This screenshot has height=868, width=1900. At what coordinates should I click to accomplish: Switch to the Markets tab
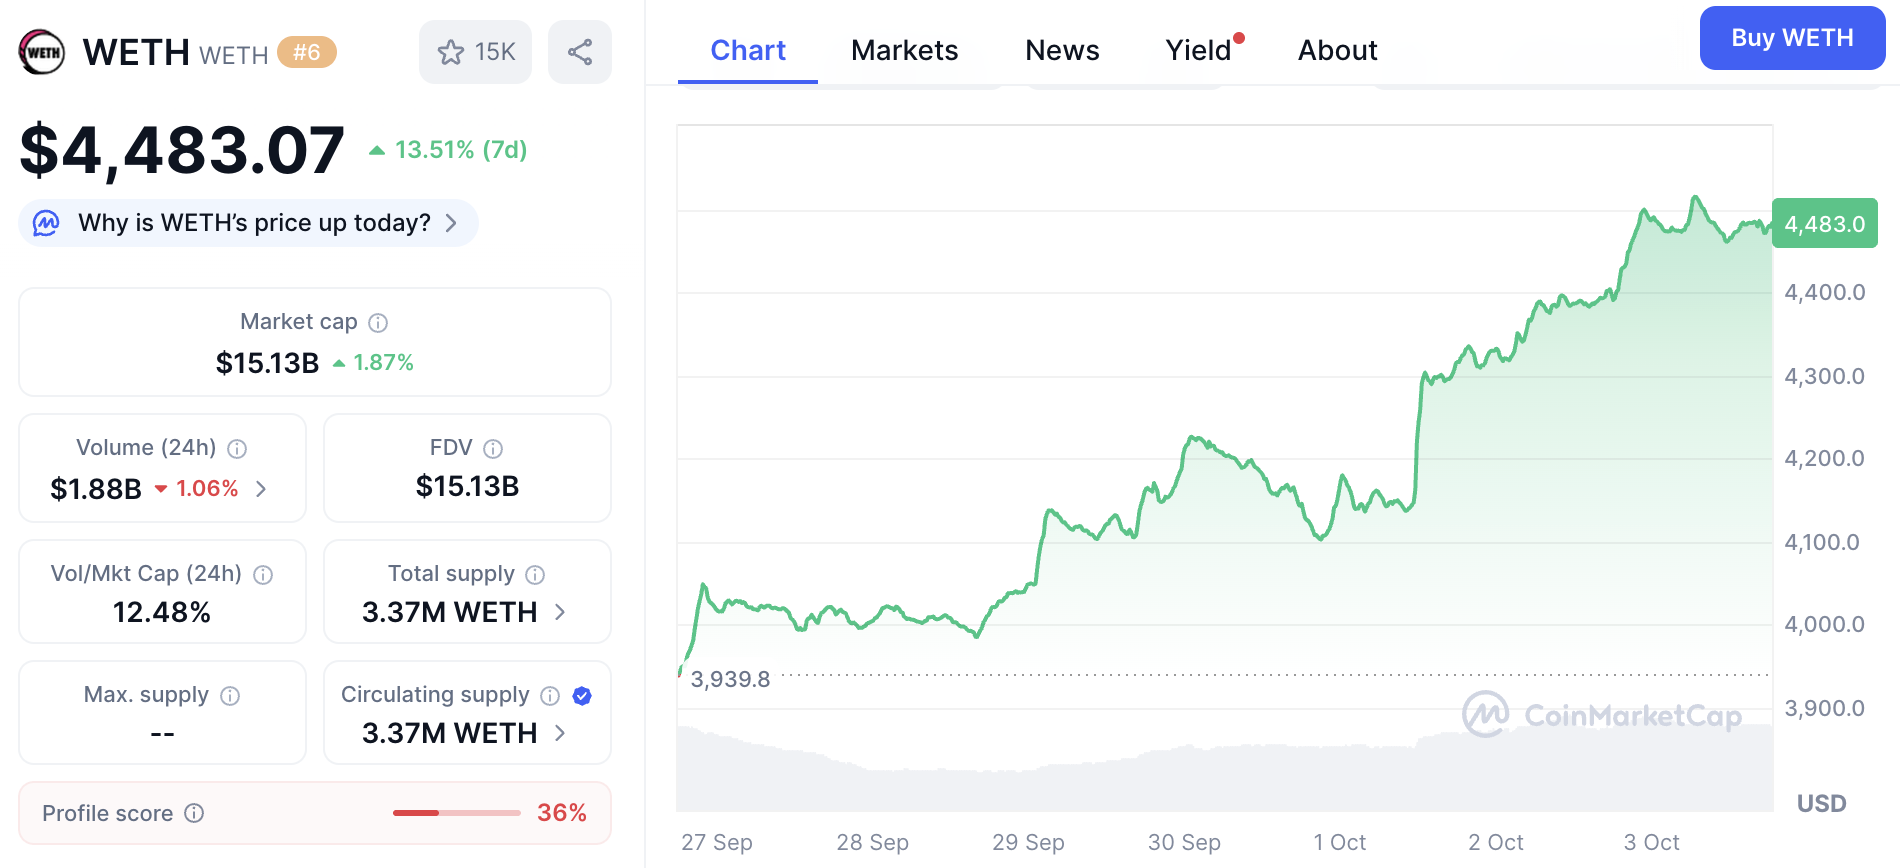(904, 50)
